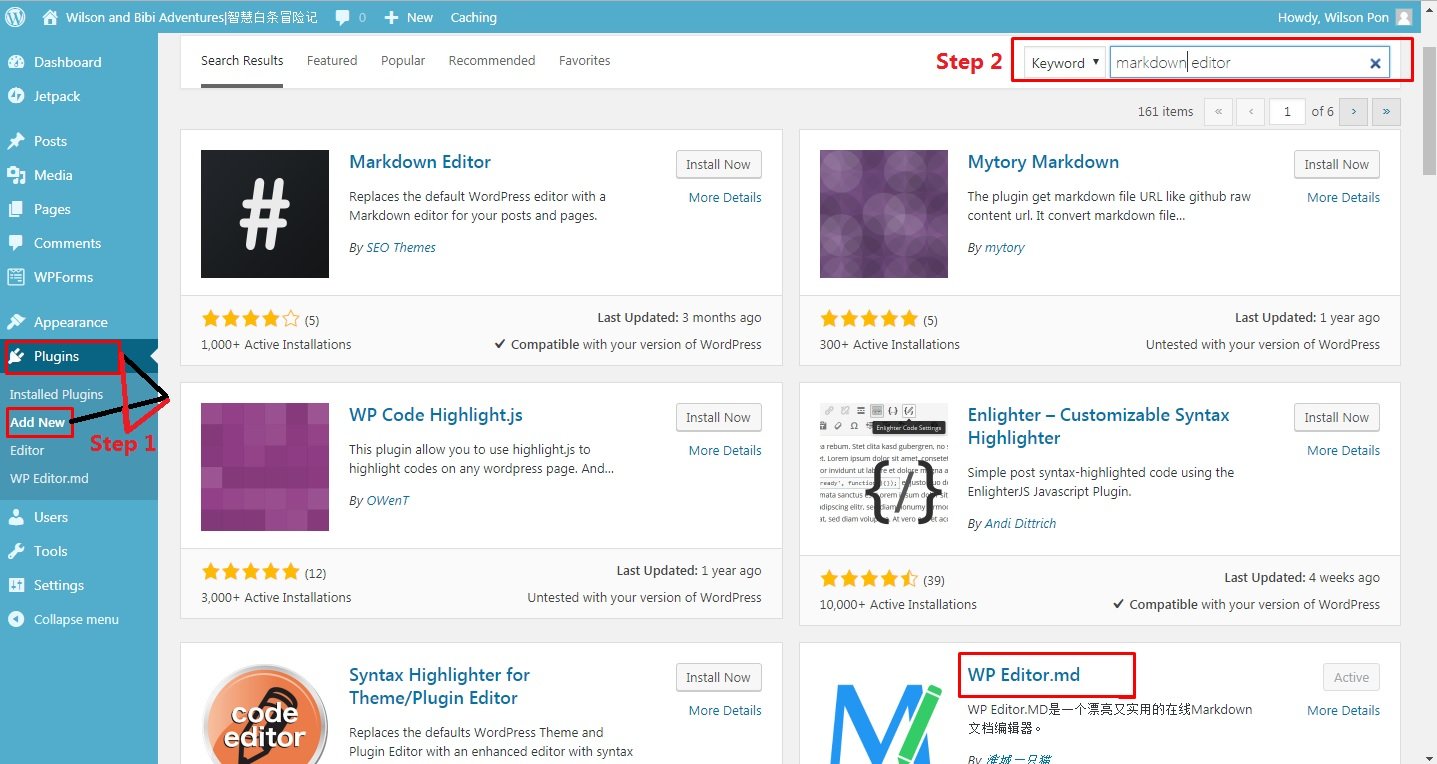
Task: Open the WP Code Highlight.js thumbnail
Action: (x=265, y=467)
